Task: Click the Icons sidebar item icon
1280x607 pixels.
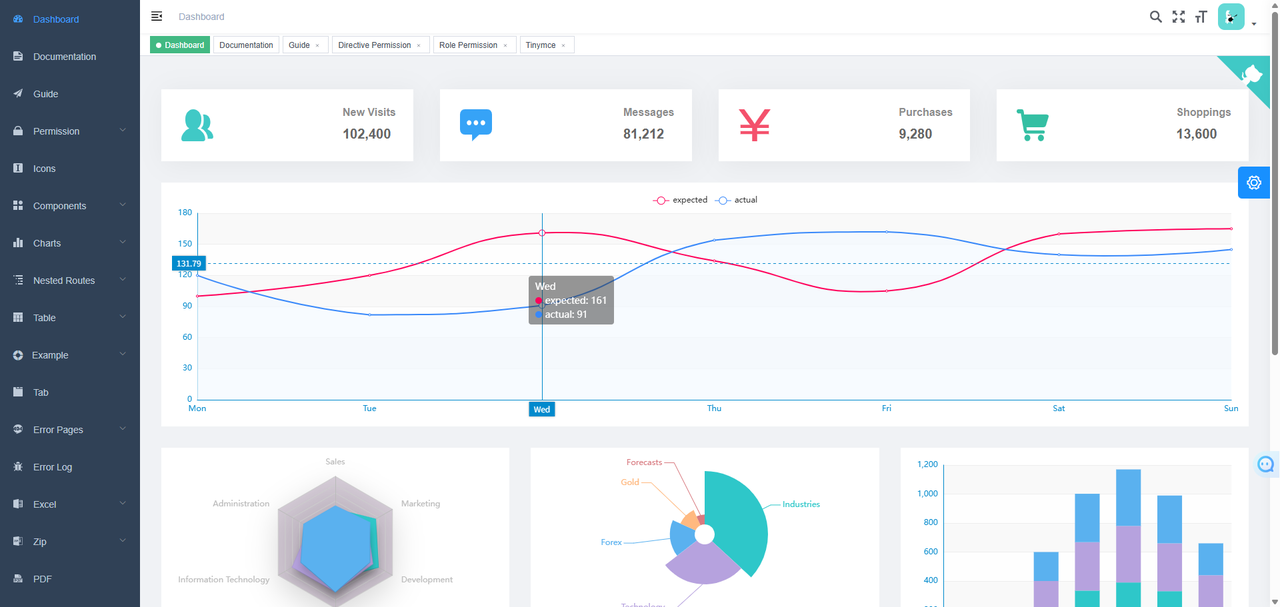Action: click(x=18, y=168)
